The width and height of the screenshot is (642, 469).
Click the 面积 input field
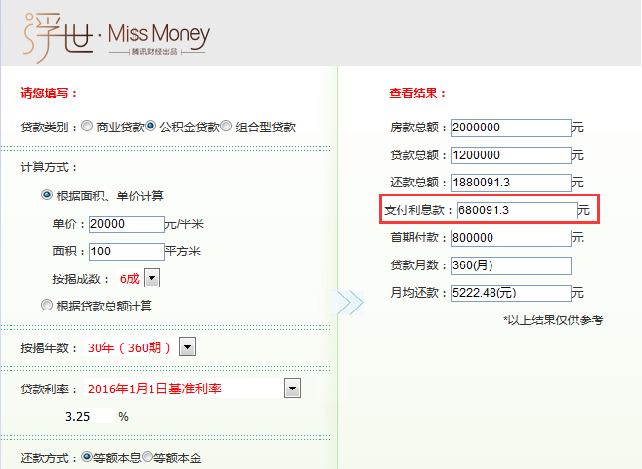[x=126, y=251]
